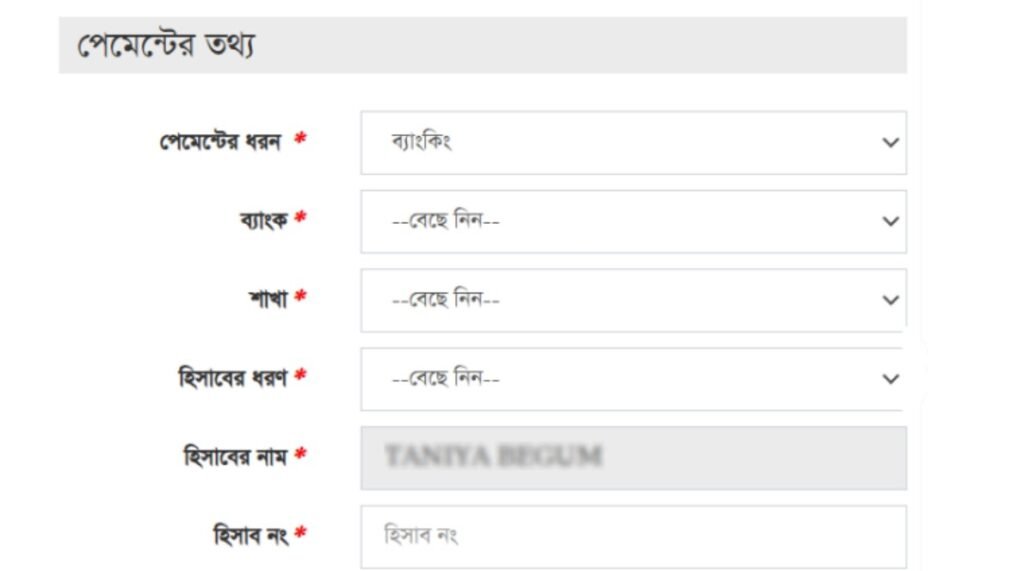
Task: Open the পেমেন্টের ধরন dropdown showing ব্যাংকিং
Action: pos(620,142)
